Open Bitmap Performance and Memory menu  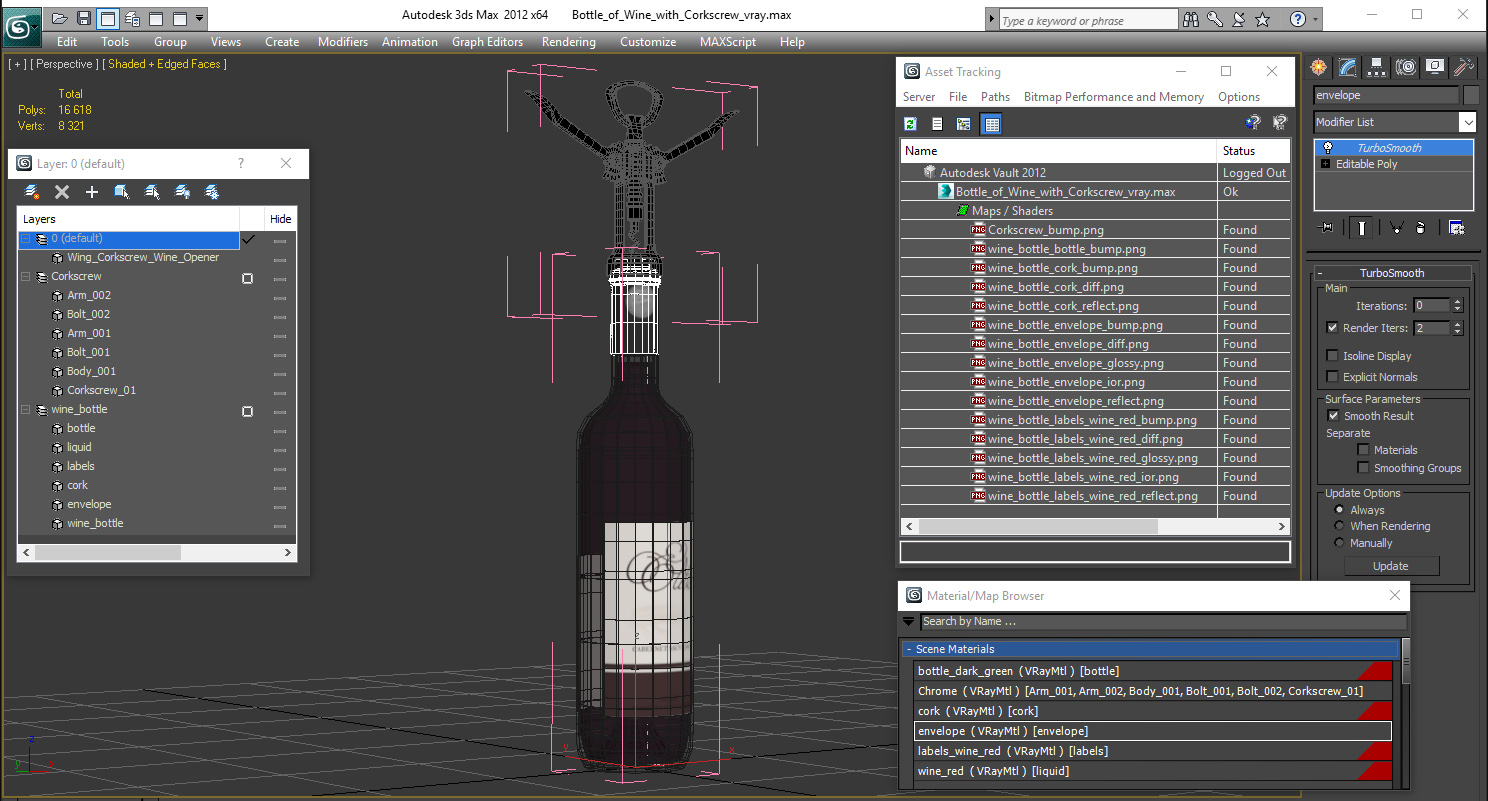point(1113,97)
